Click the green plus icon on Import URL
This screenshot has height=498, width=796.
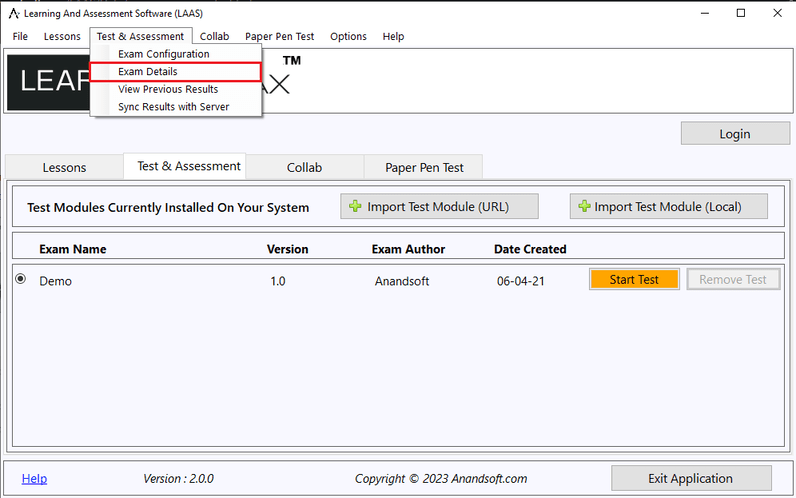pos(355,207)
